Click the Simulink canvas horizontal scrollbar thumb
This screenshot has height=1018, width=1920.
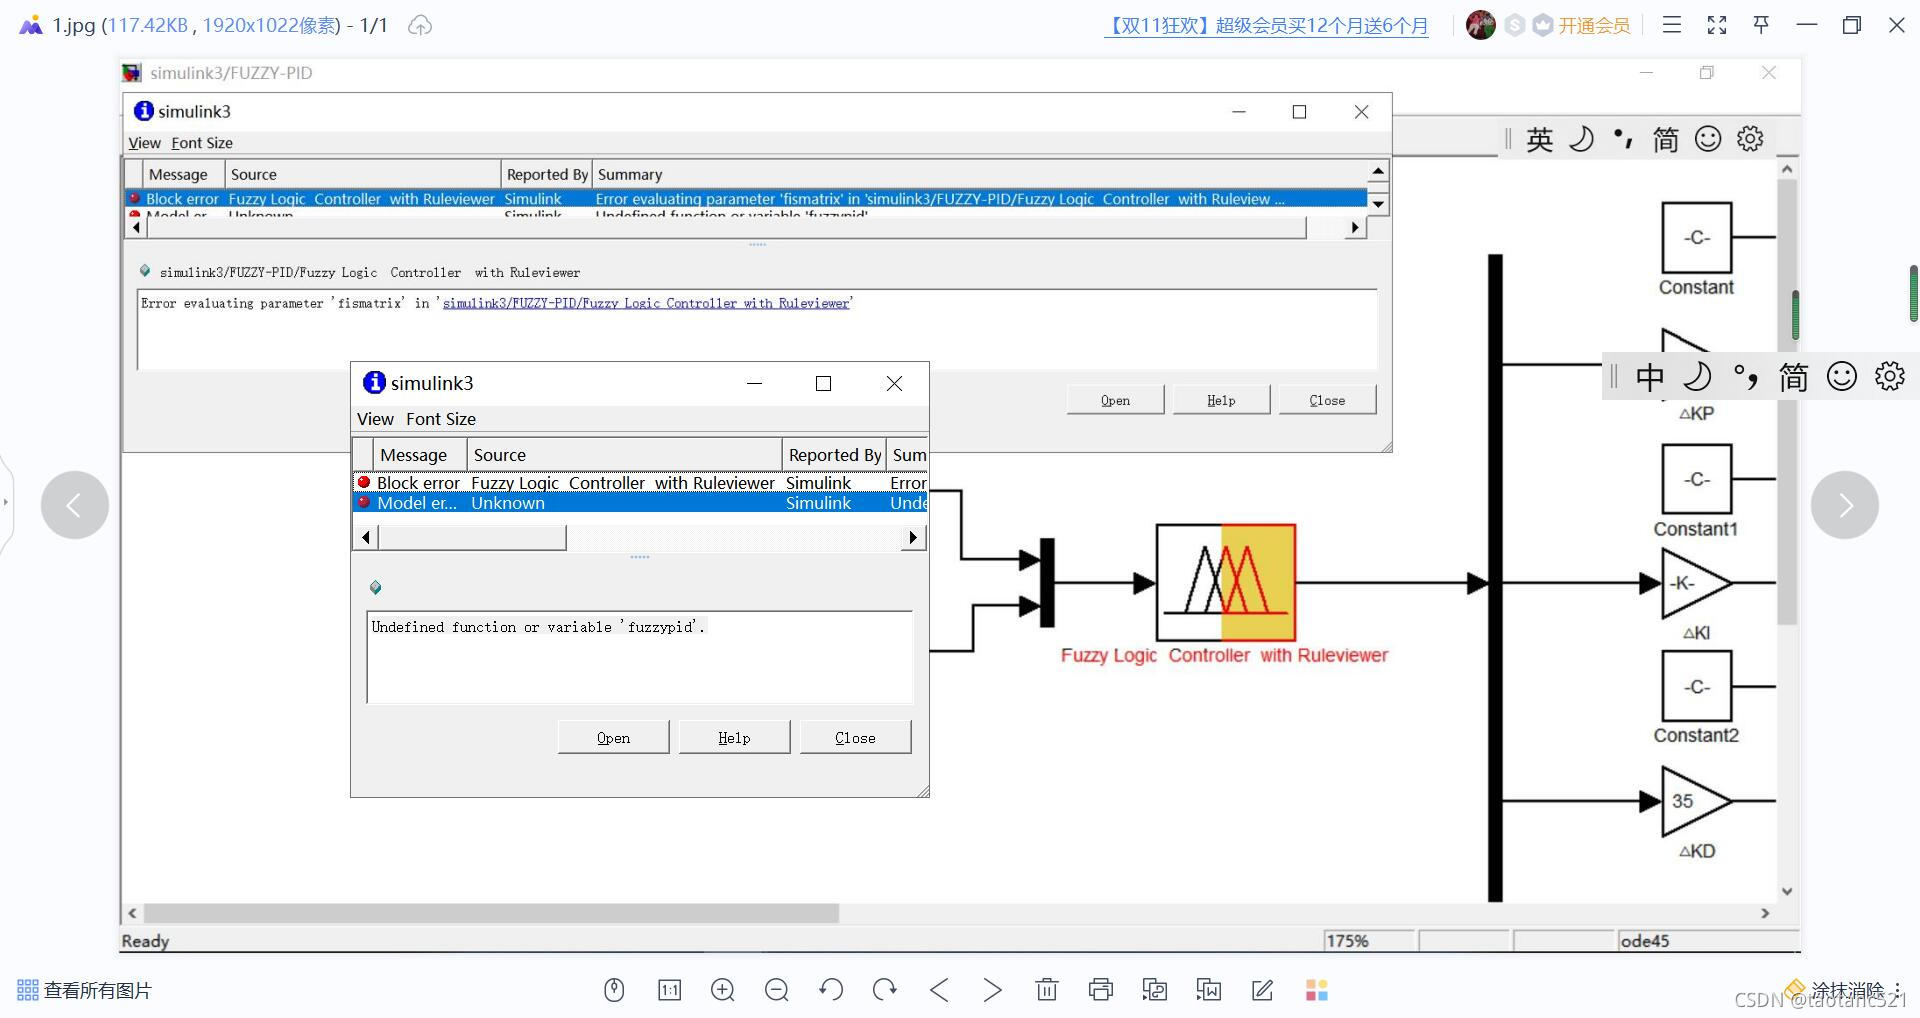click(x=491, y=913)
